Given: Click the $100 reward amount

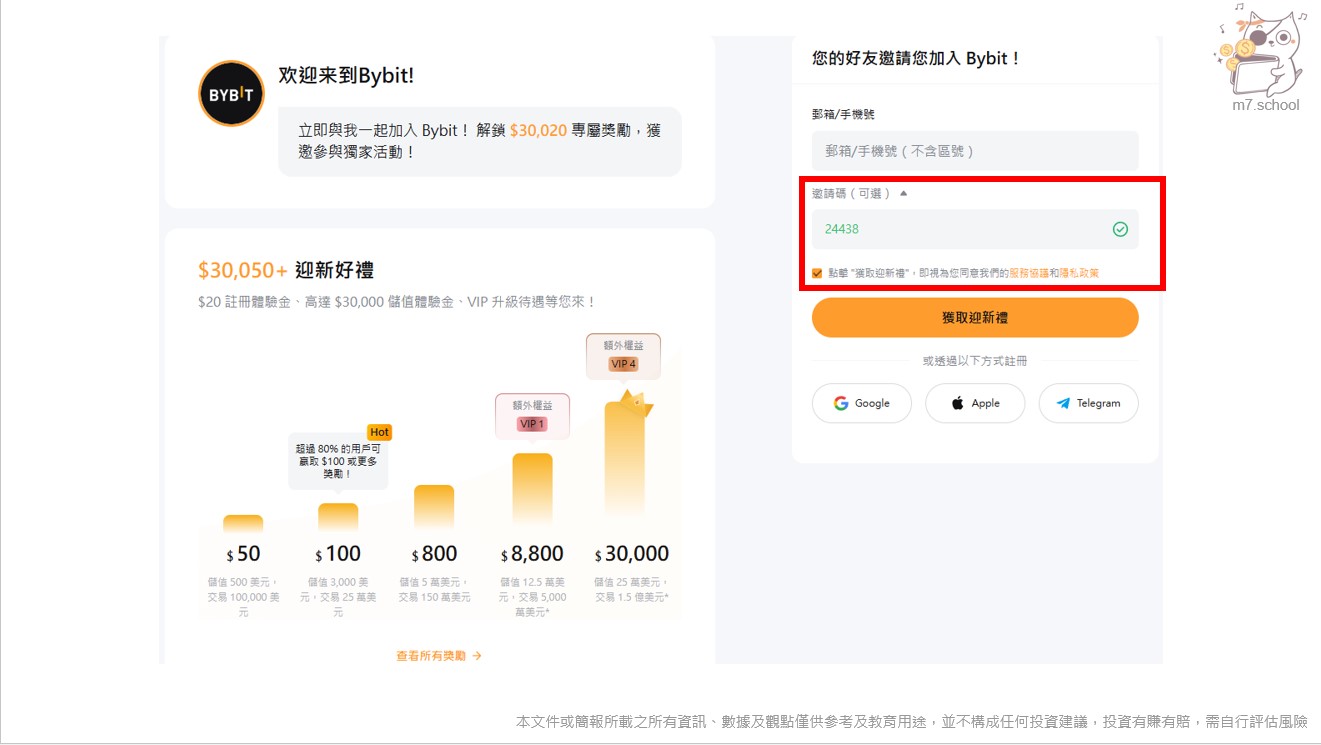Looking at the screenshot, I should [338, 554].
